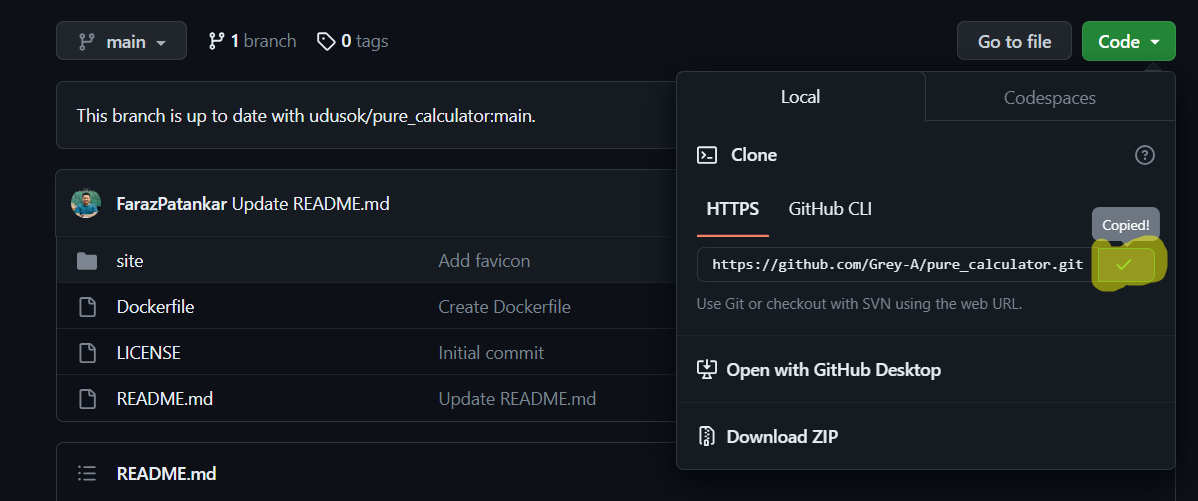The image size is (1198, 501).
Task: Click the Dockerfile file icon
Action: pyautogui.click(x=88, y=307)
